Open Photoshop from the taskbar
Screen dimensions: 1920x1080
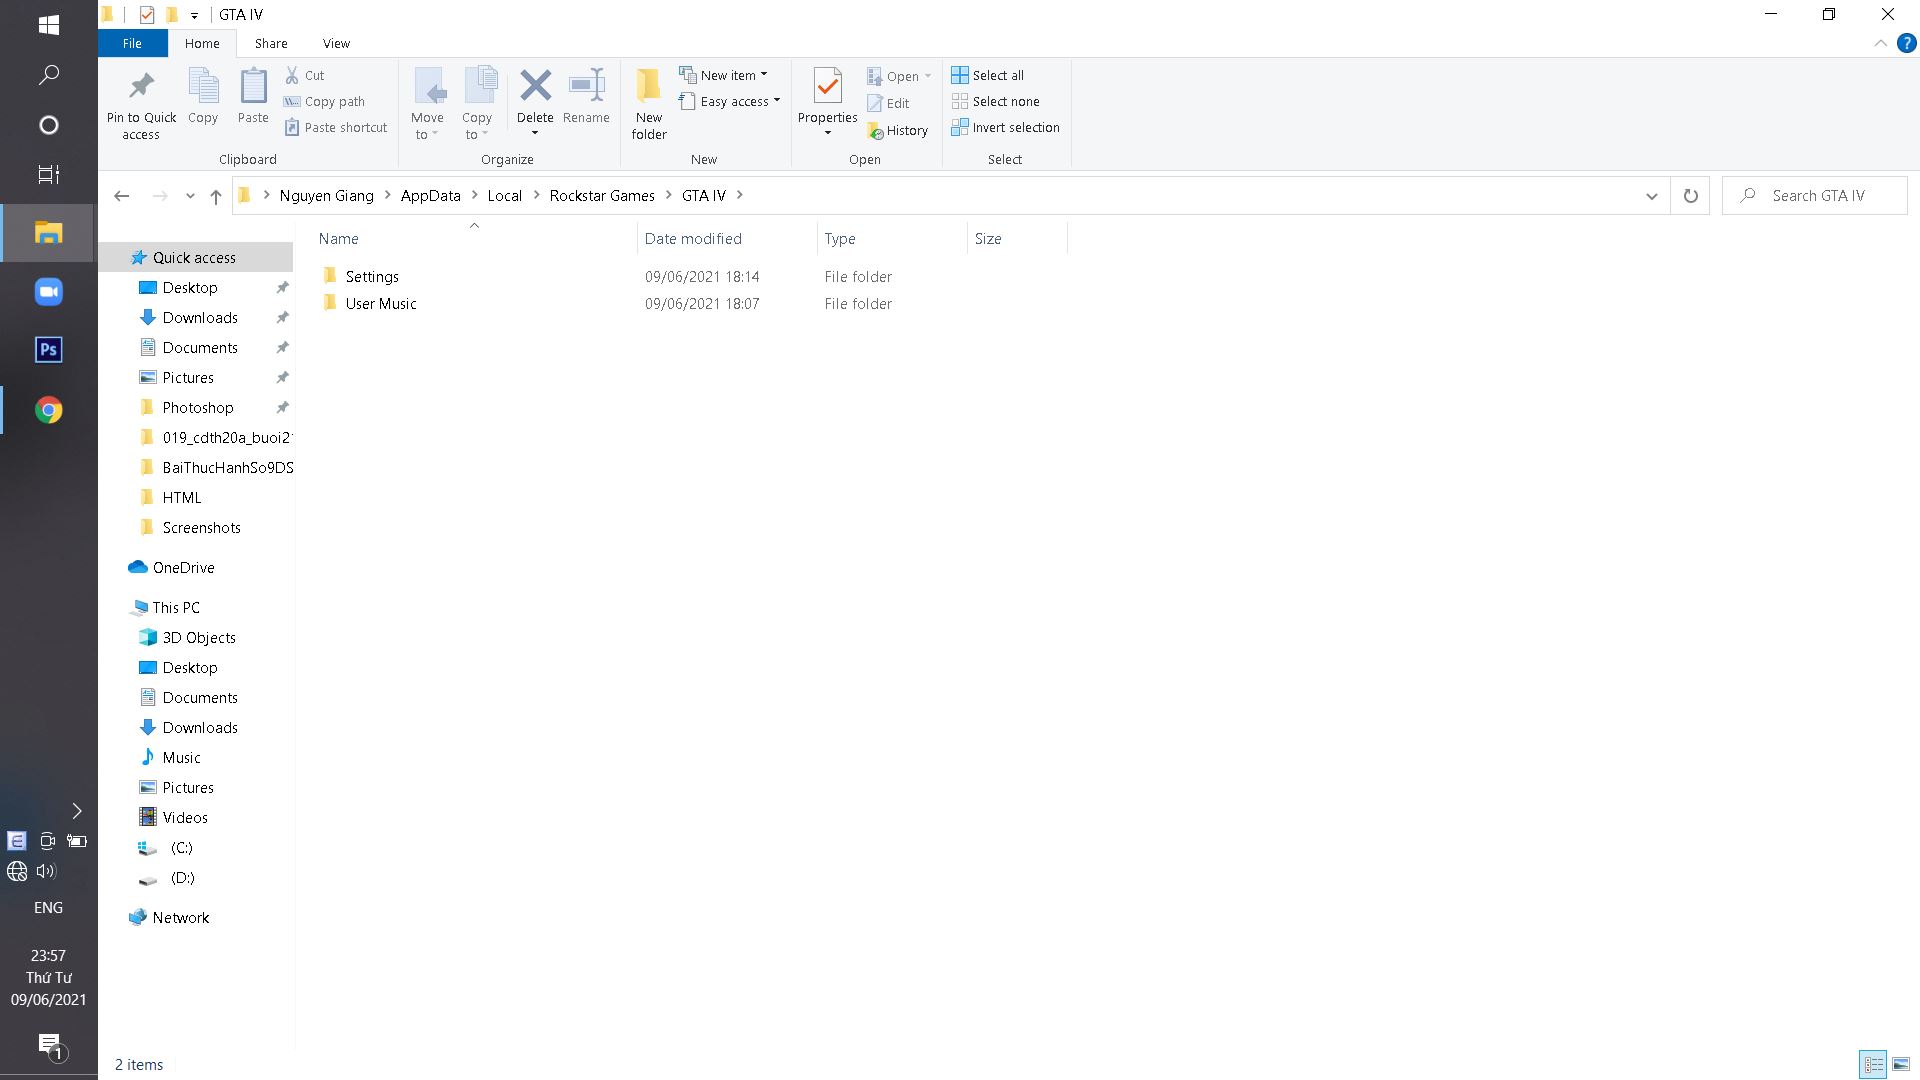[x=48, y=350]
